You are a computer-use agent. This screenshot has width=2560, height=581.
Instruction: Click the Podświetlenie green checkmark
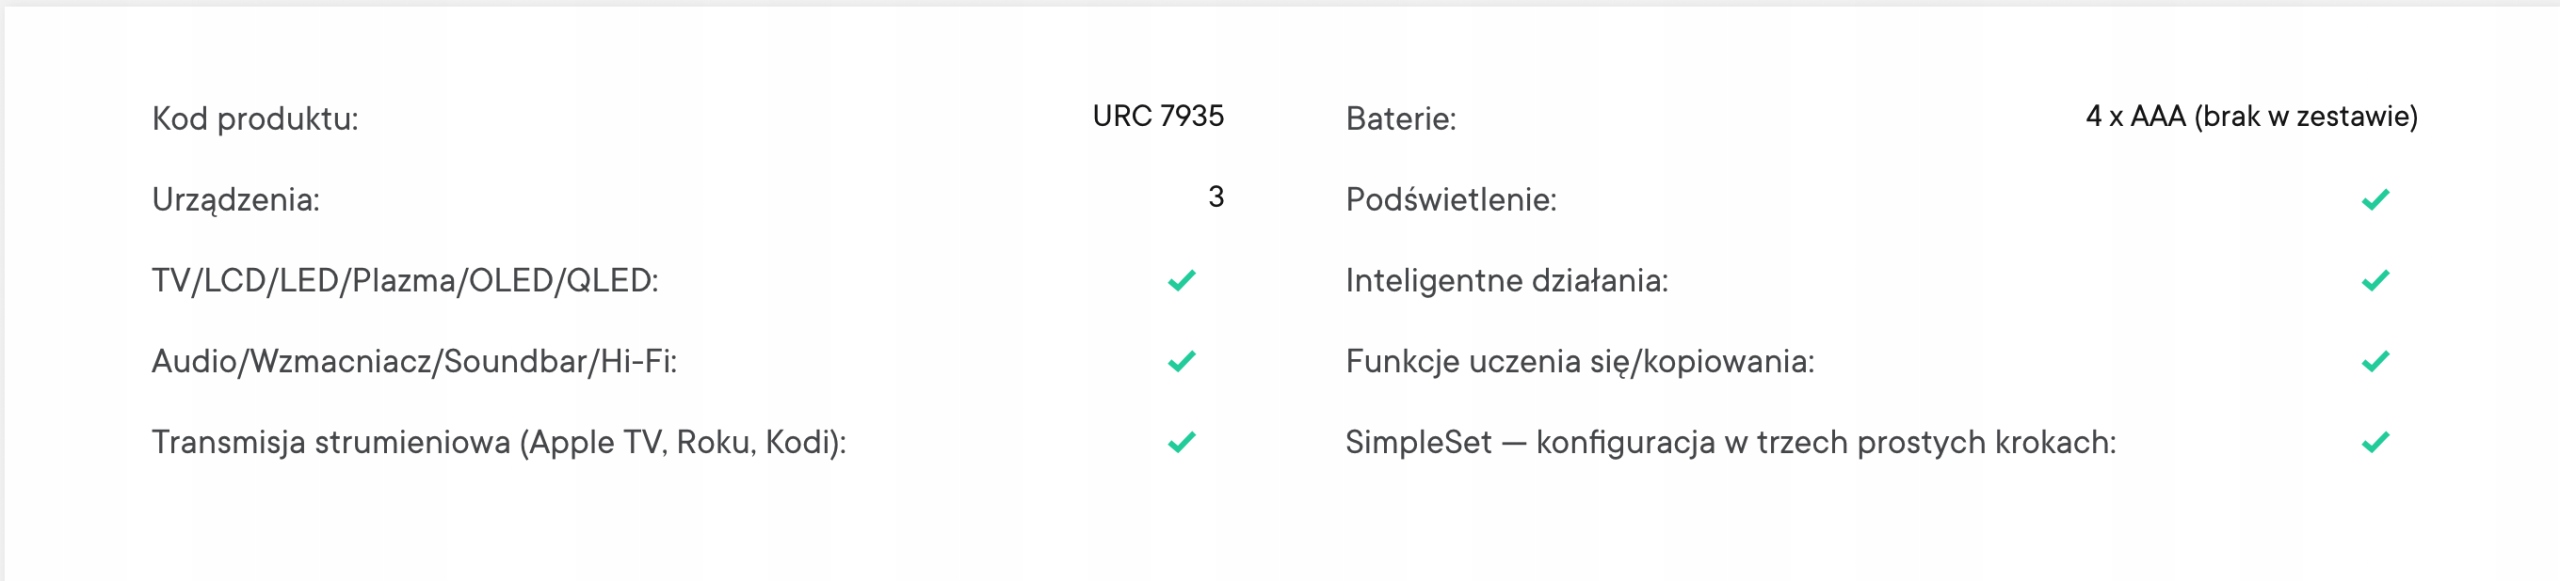(2376, 200)
